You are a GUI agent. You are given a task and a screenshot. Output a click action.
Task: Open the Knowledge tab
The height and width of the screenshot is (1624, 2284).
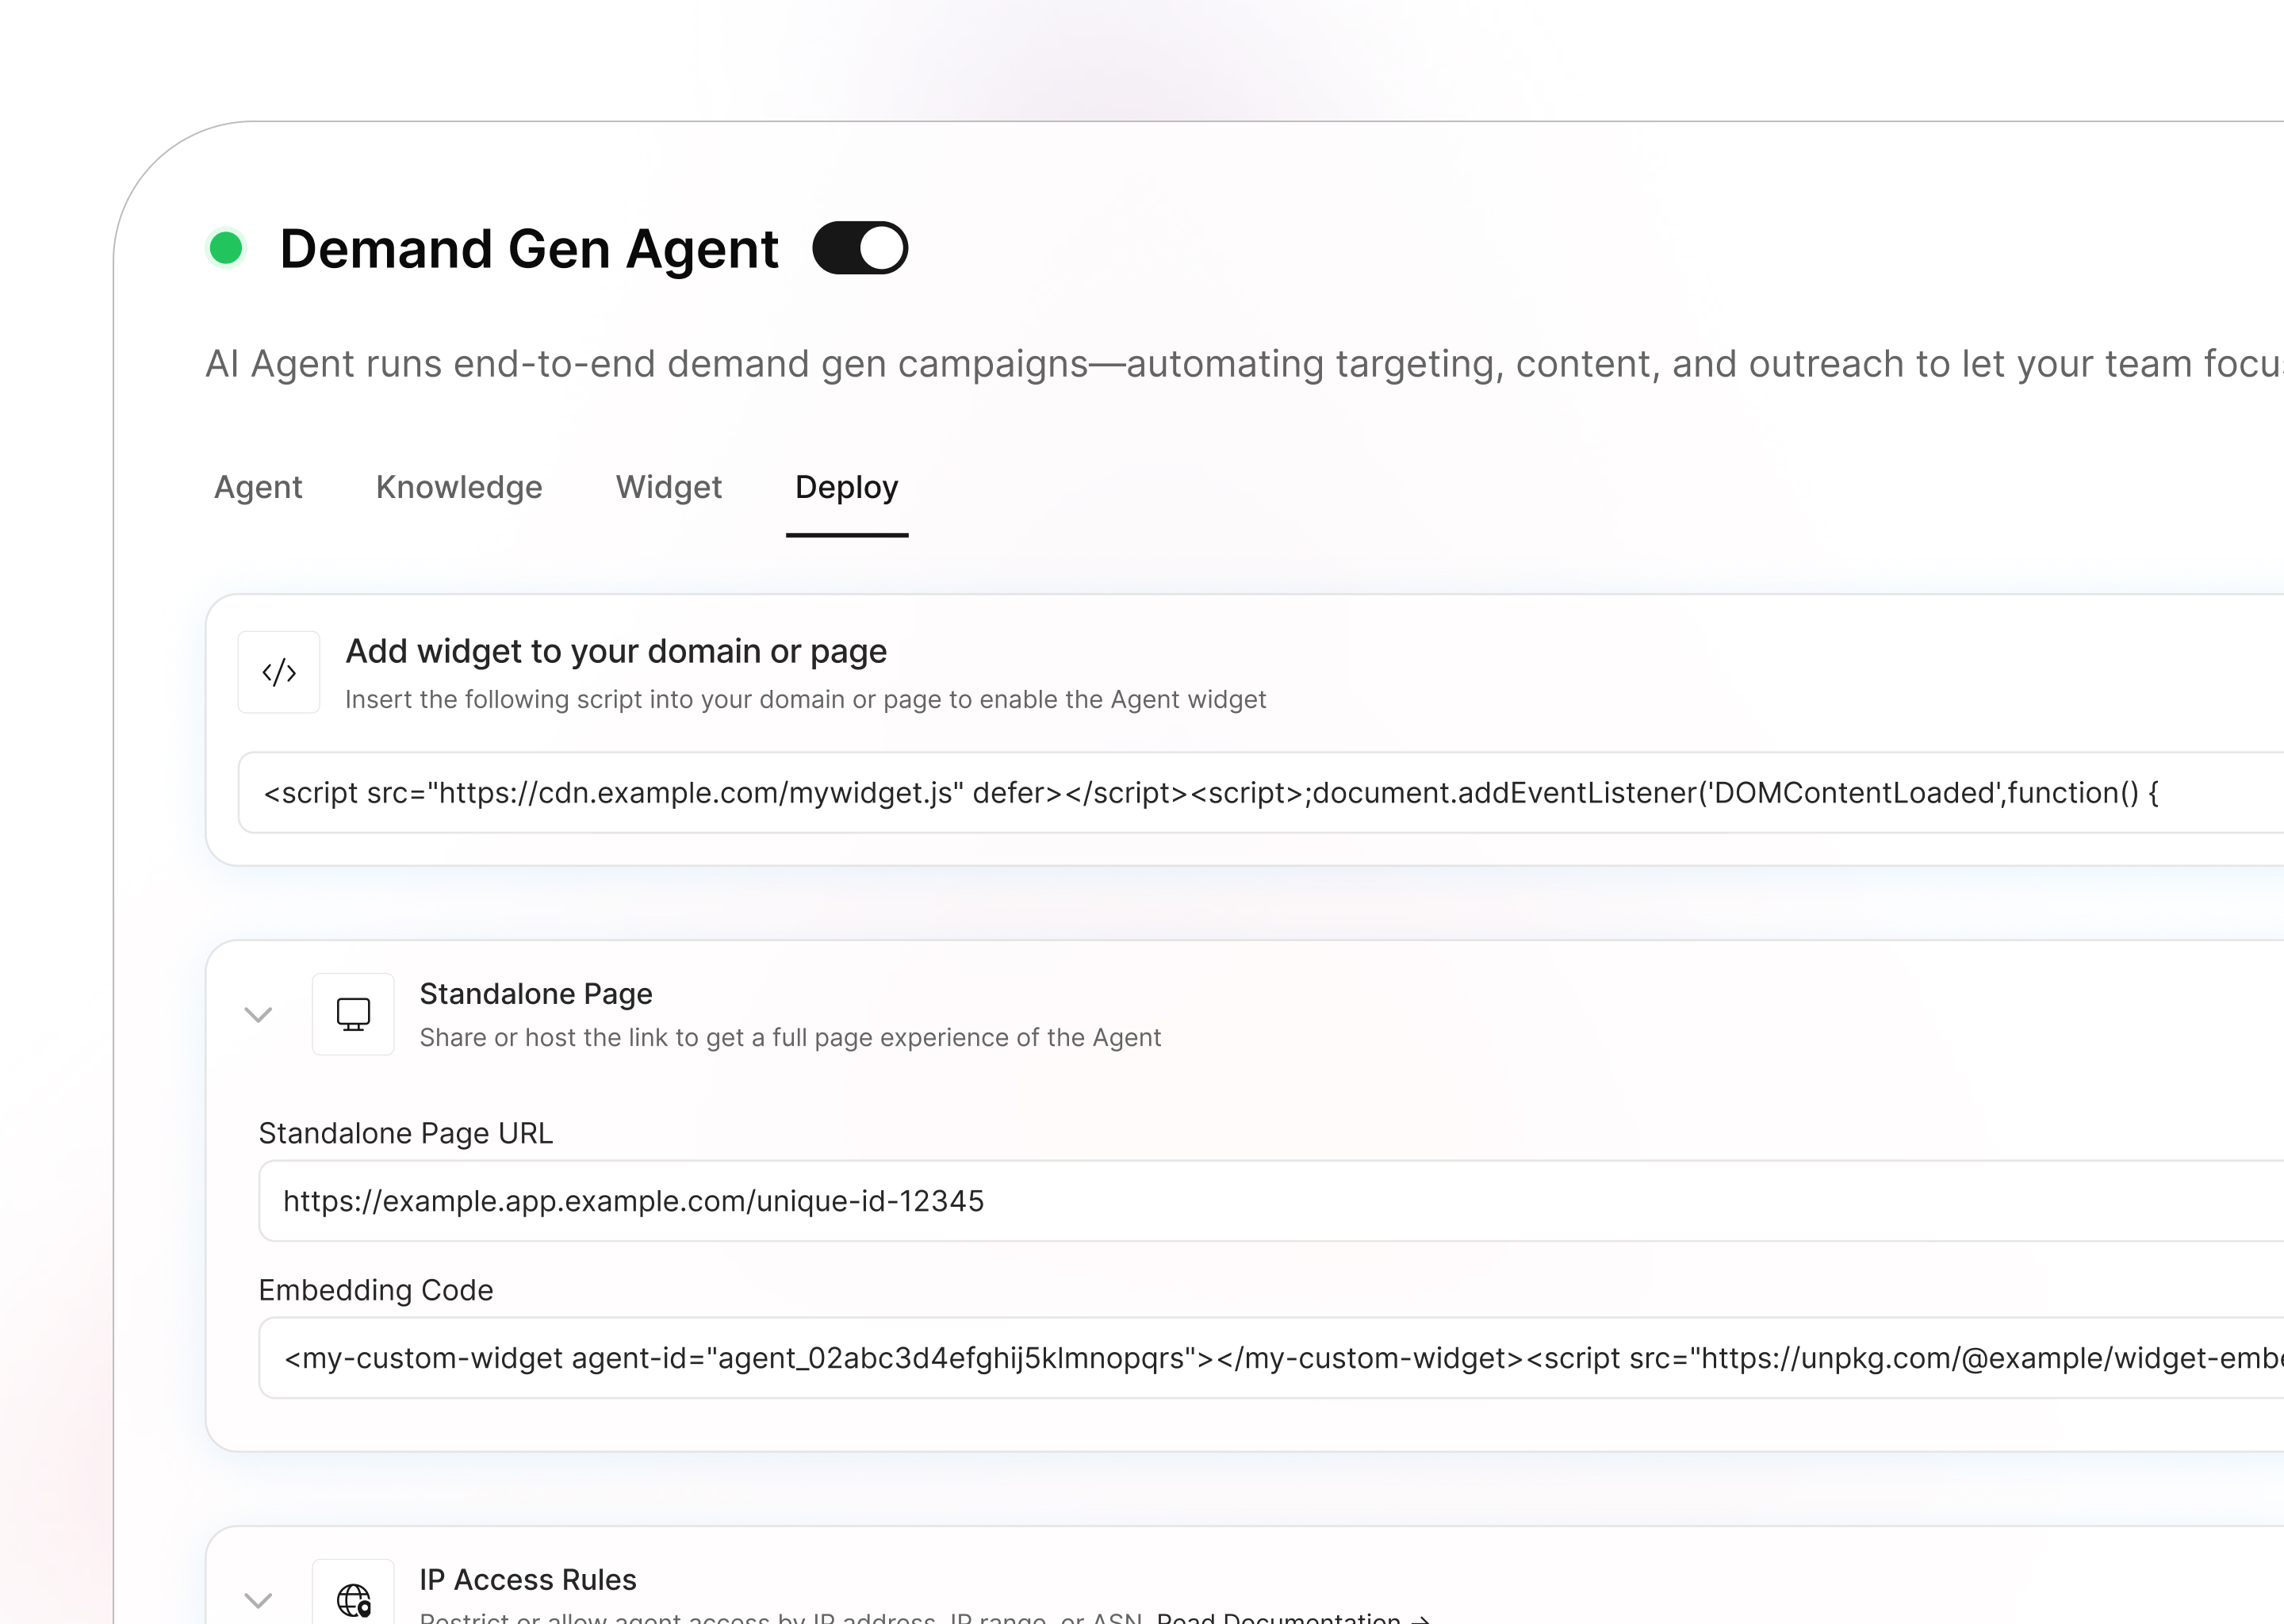click(x=459, y=487)
